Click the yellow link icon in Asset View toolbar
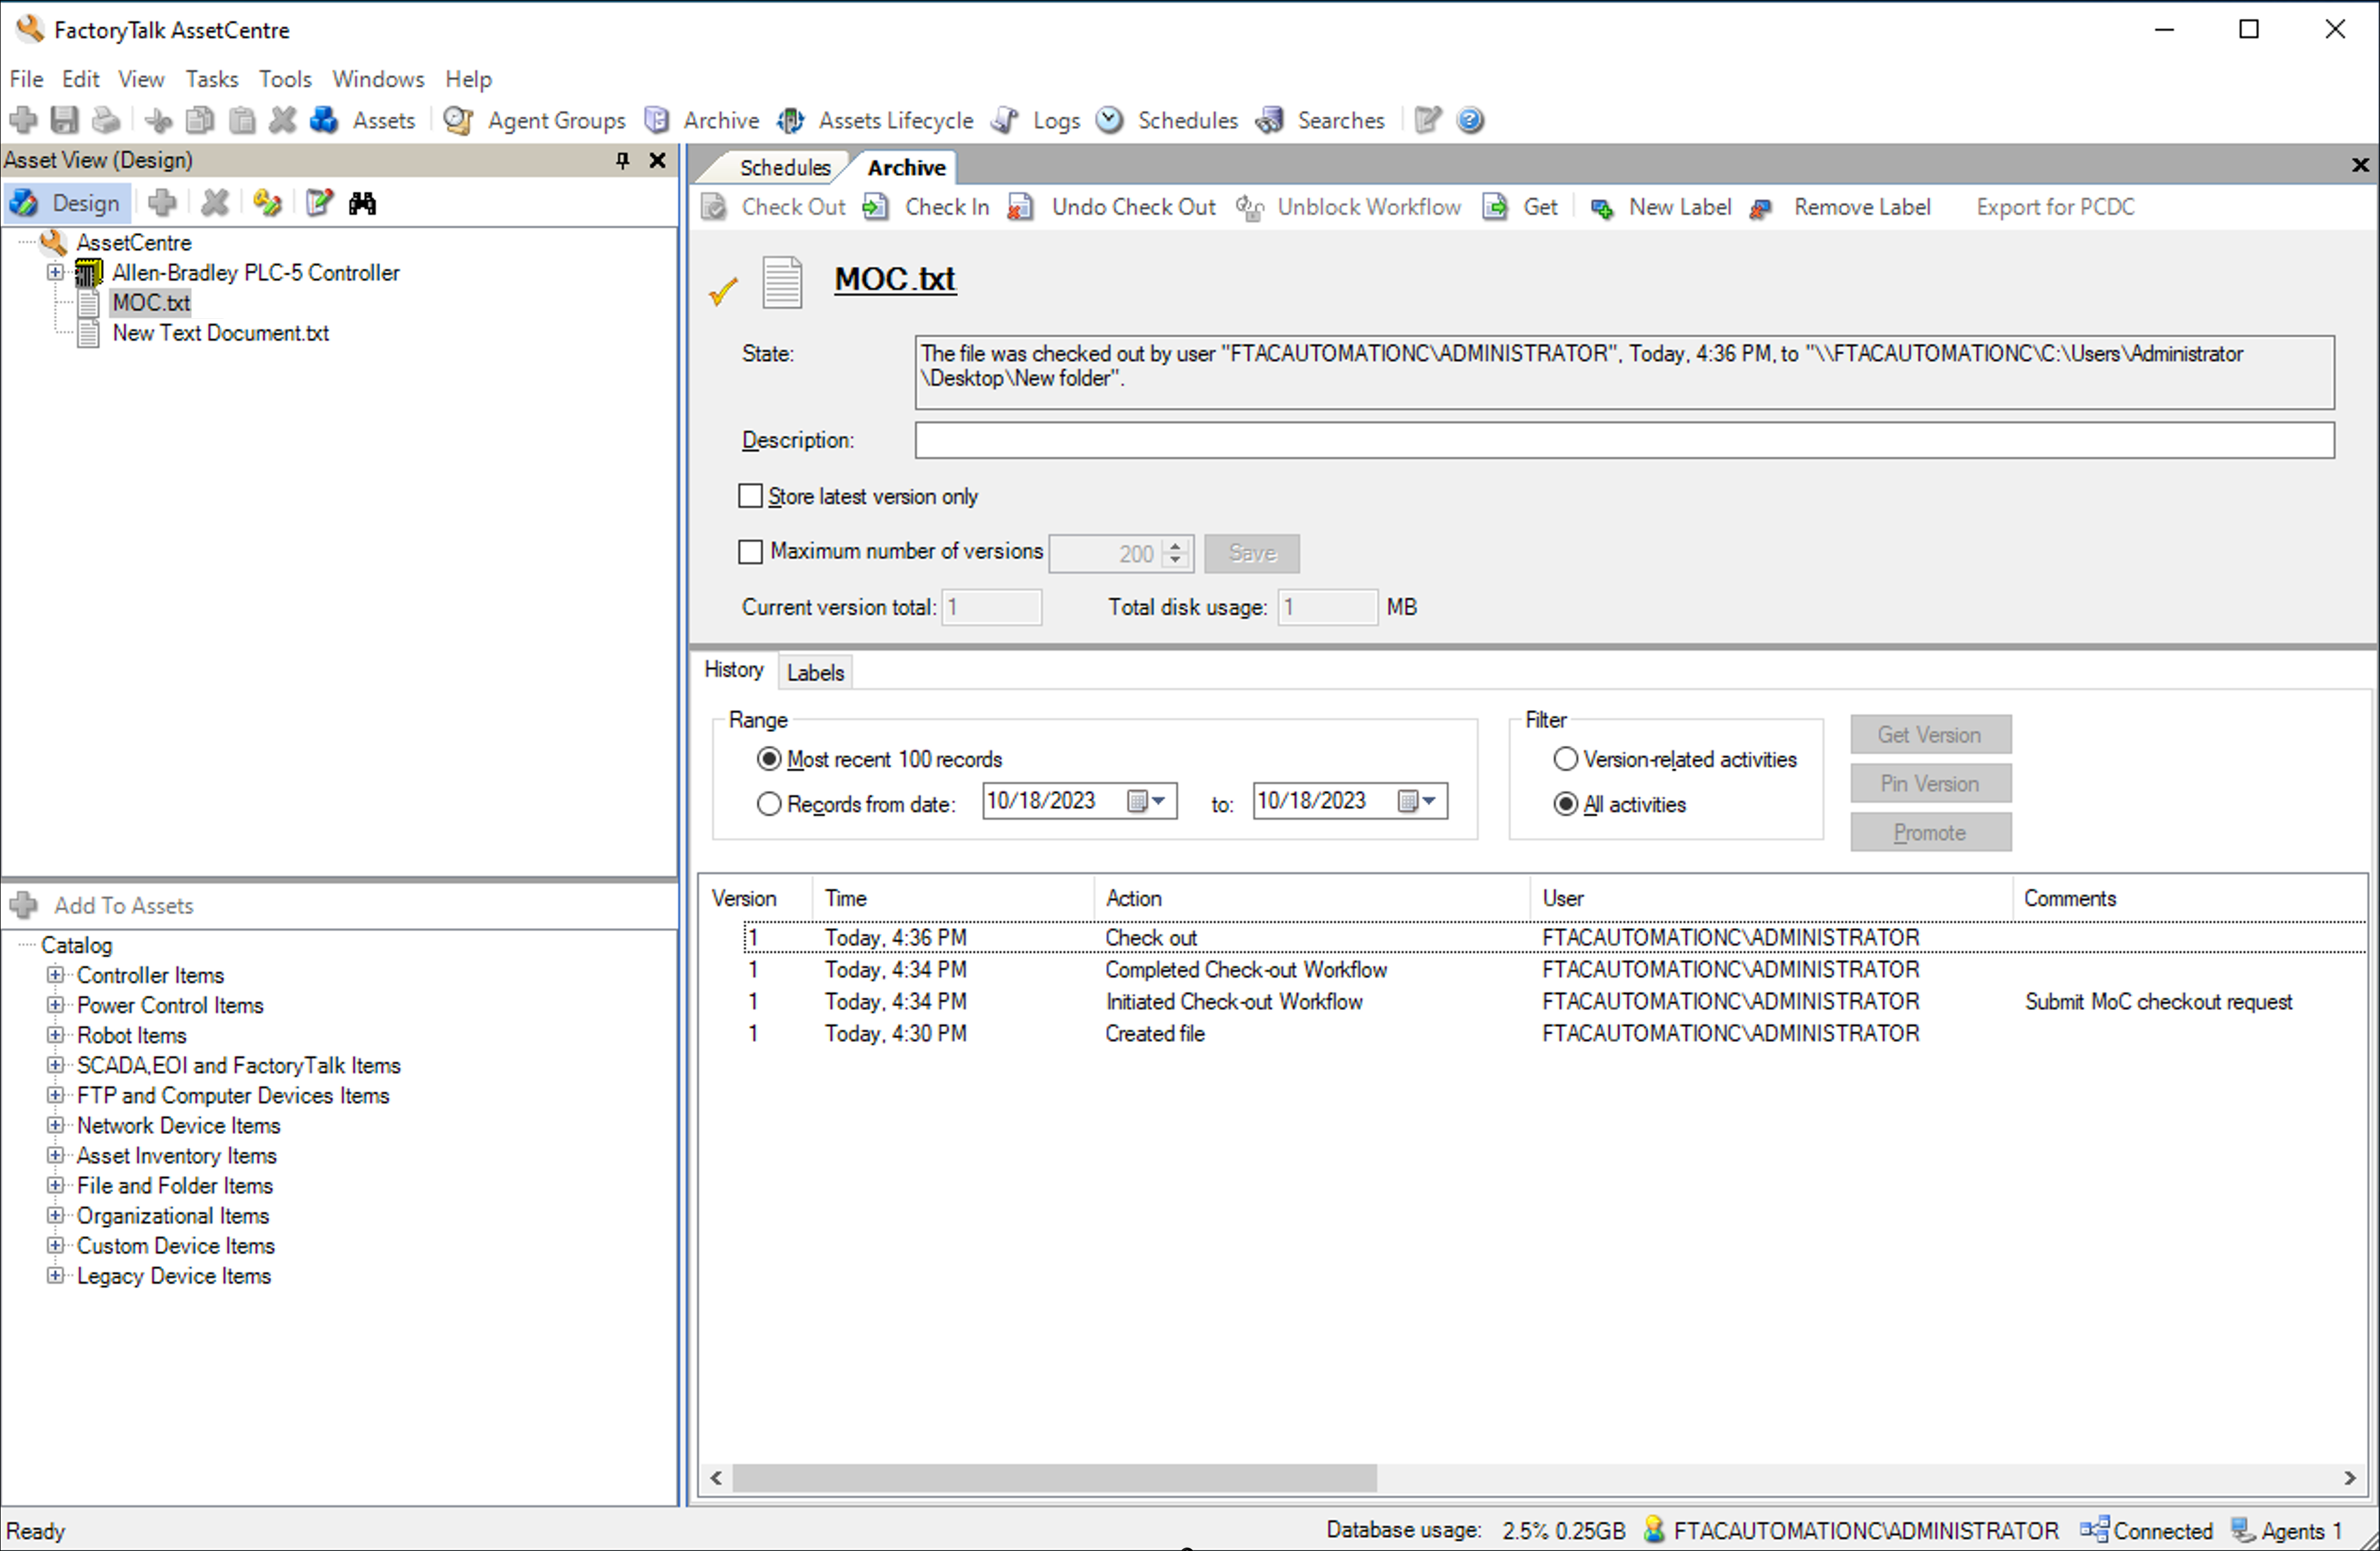The image size is (2380, 1551). point(267,203)
